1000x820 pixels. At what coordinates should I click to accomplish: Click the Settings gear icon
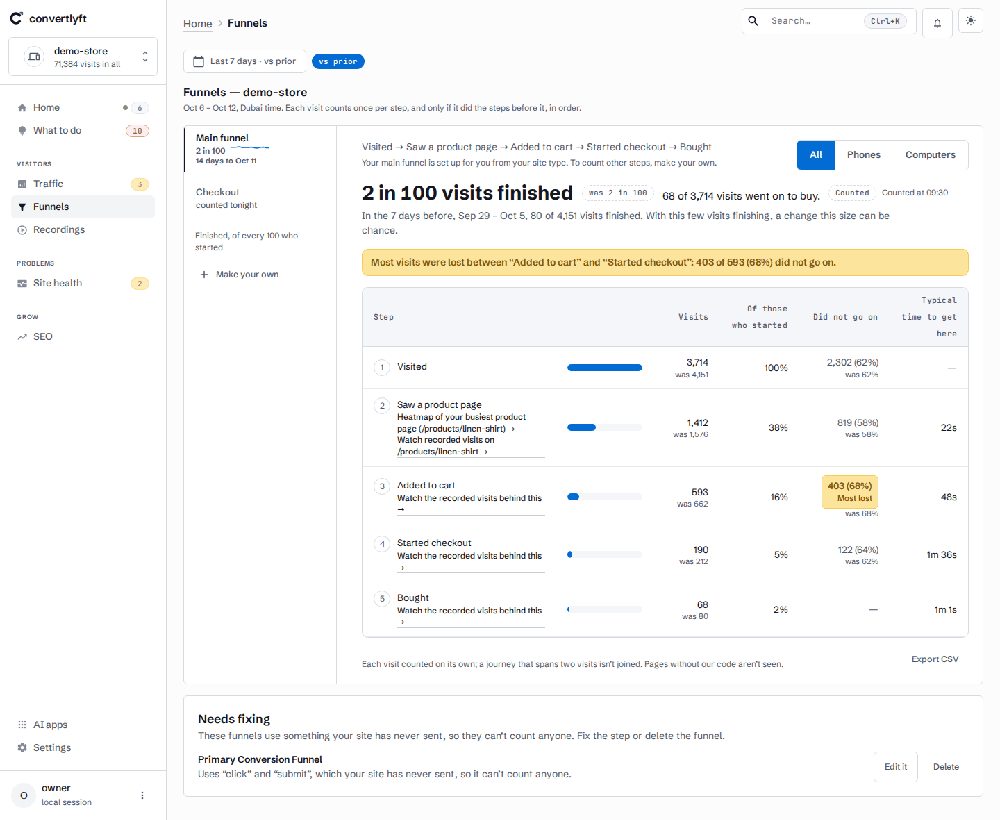pyautogui.click(x=22, y=747)
